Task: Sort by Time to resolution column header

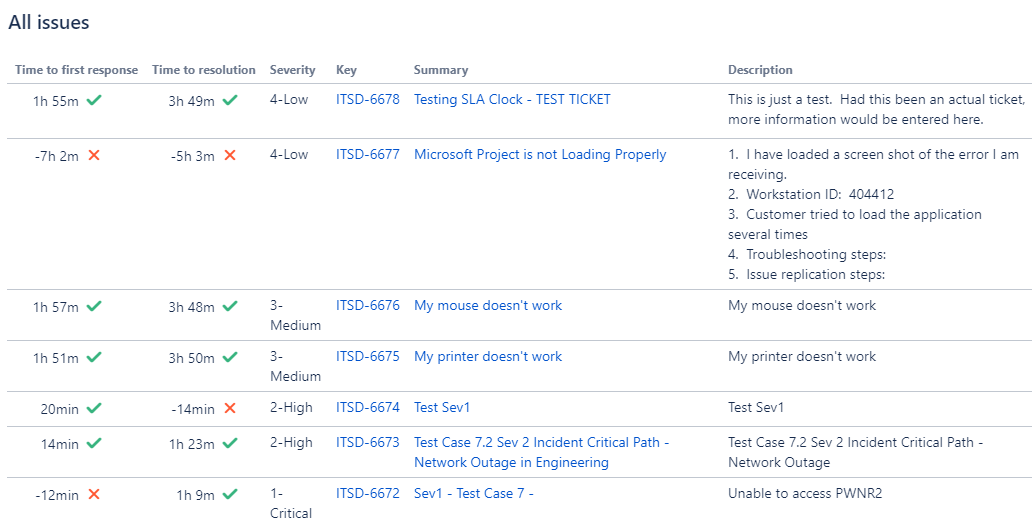Action: pos(203,70)
